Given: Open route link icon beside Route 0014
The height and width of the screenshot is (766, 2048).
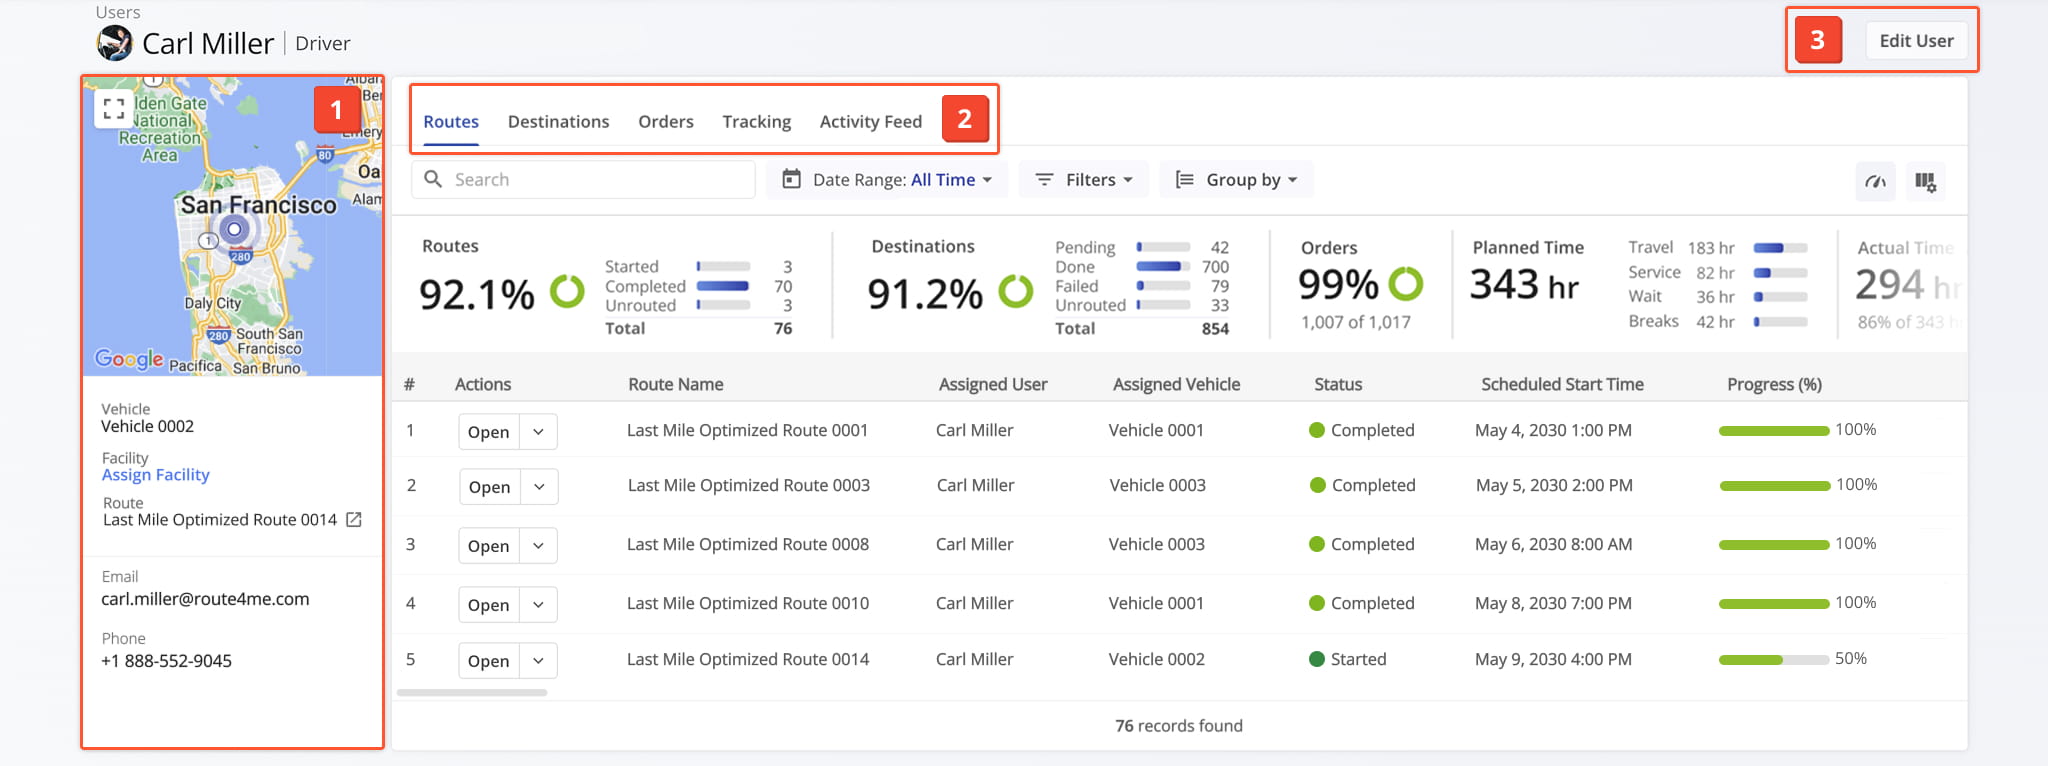Looking at the screenshot, I should (354, 520).
